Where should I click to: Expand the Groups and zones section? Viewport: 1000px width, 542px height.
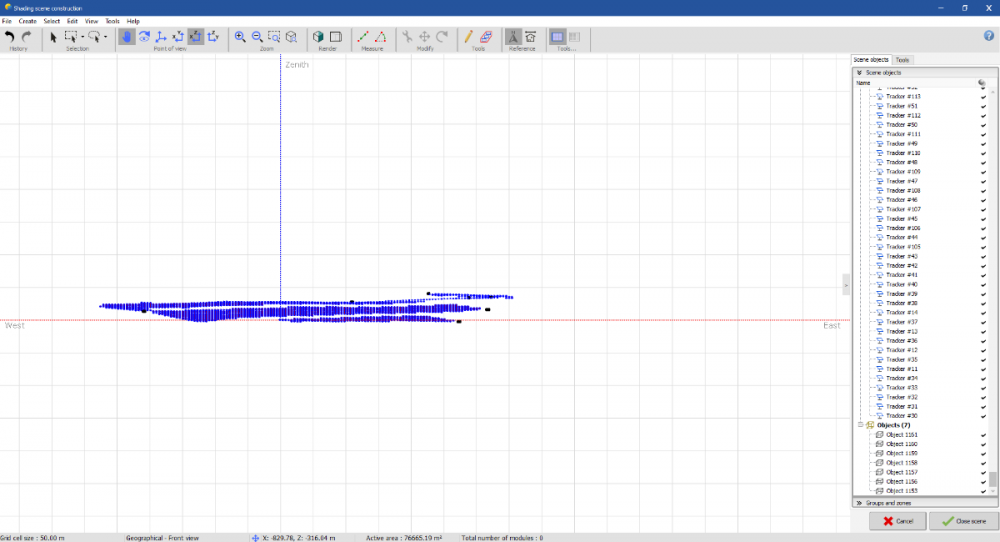tap(859, 503)
